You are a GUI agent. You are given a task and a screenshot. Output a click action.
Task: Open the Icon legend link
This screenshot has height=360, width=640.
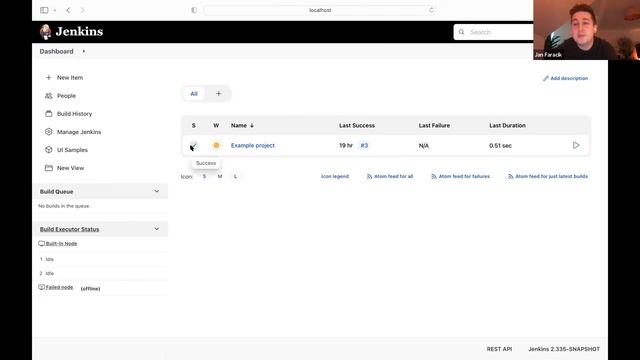[335, 176]
